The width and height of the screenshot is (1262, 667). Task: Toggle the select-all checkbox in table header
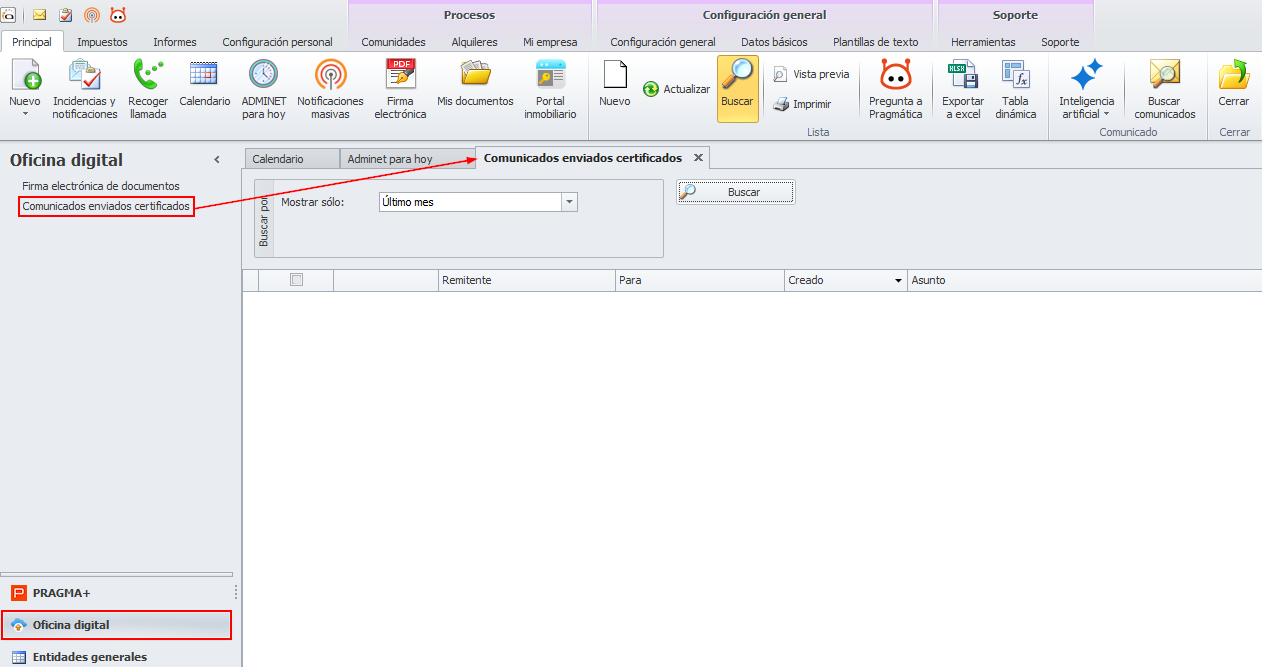[x=296, y=280]
